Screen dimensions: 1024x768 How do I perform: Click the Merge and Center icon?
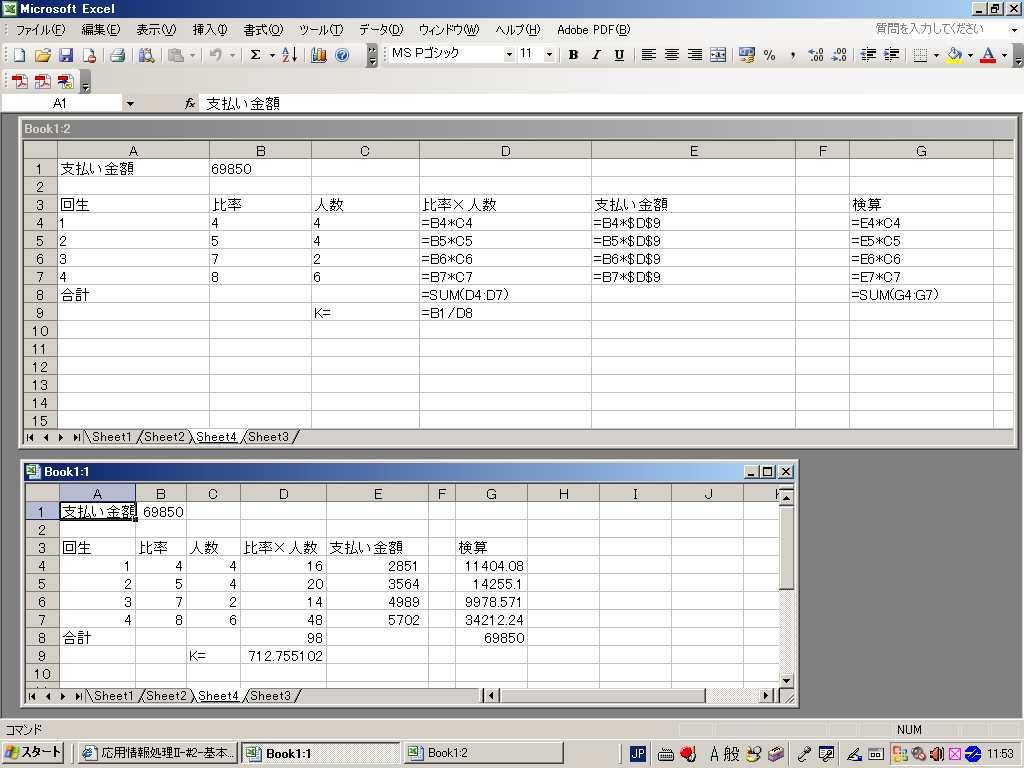point(718,55)
